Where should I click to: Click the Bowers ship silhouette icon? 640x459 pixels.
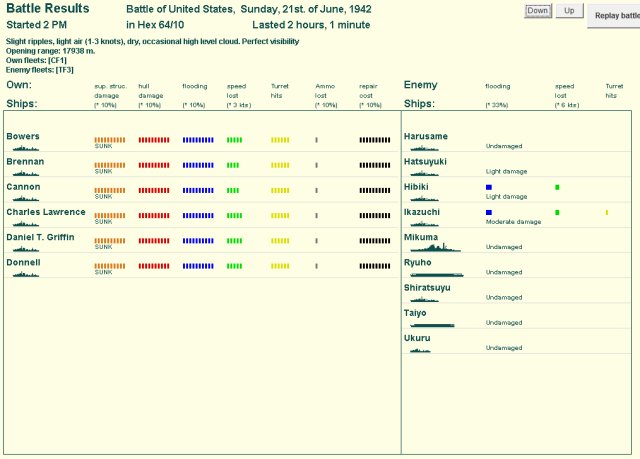(26, 147)
